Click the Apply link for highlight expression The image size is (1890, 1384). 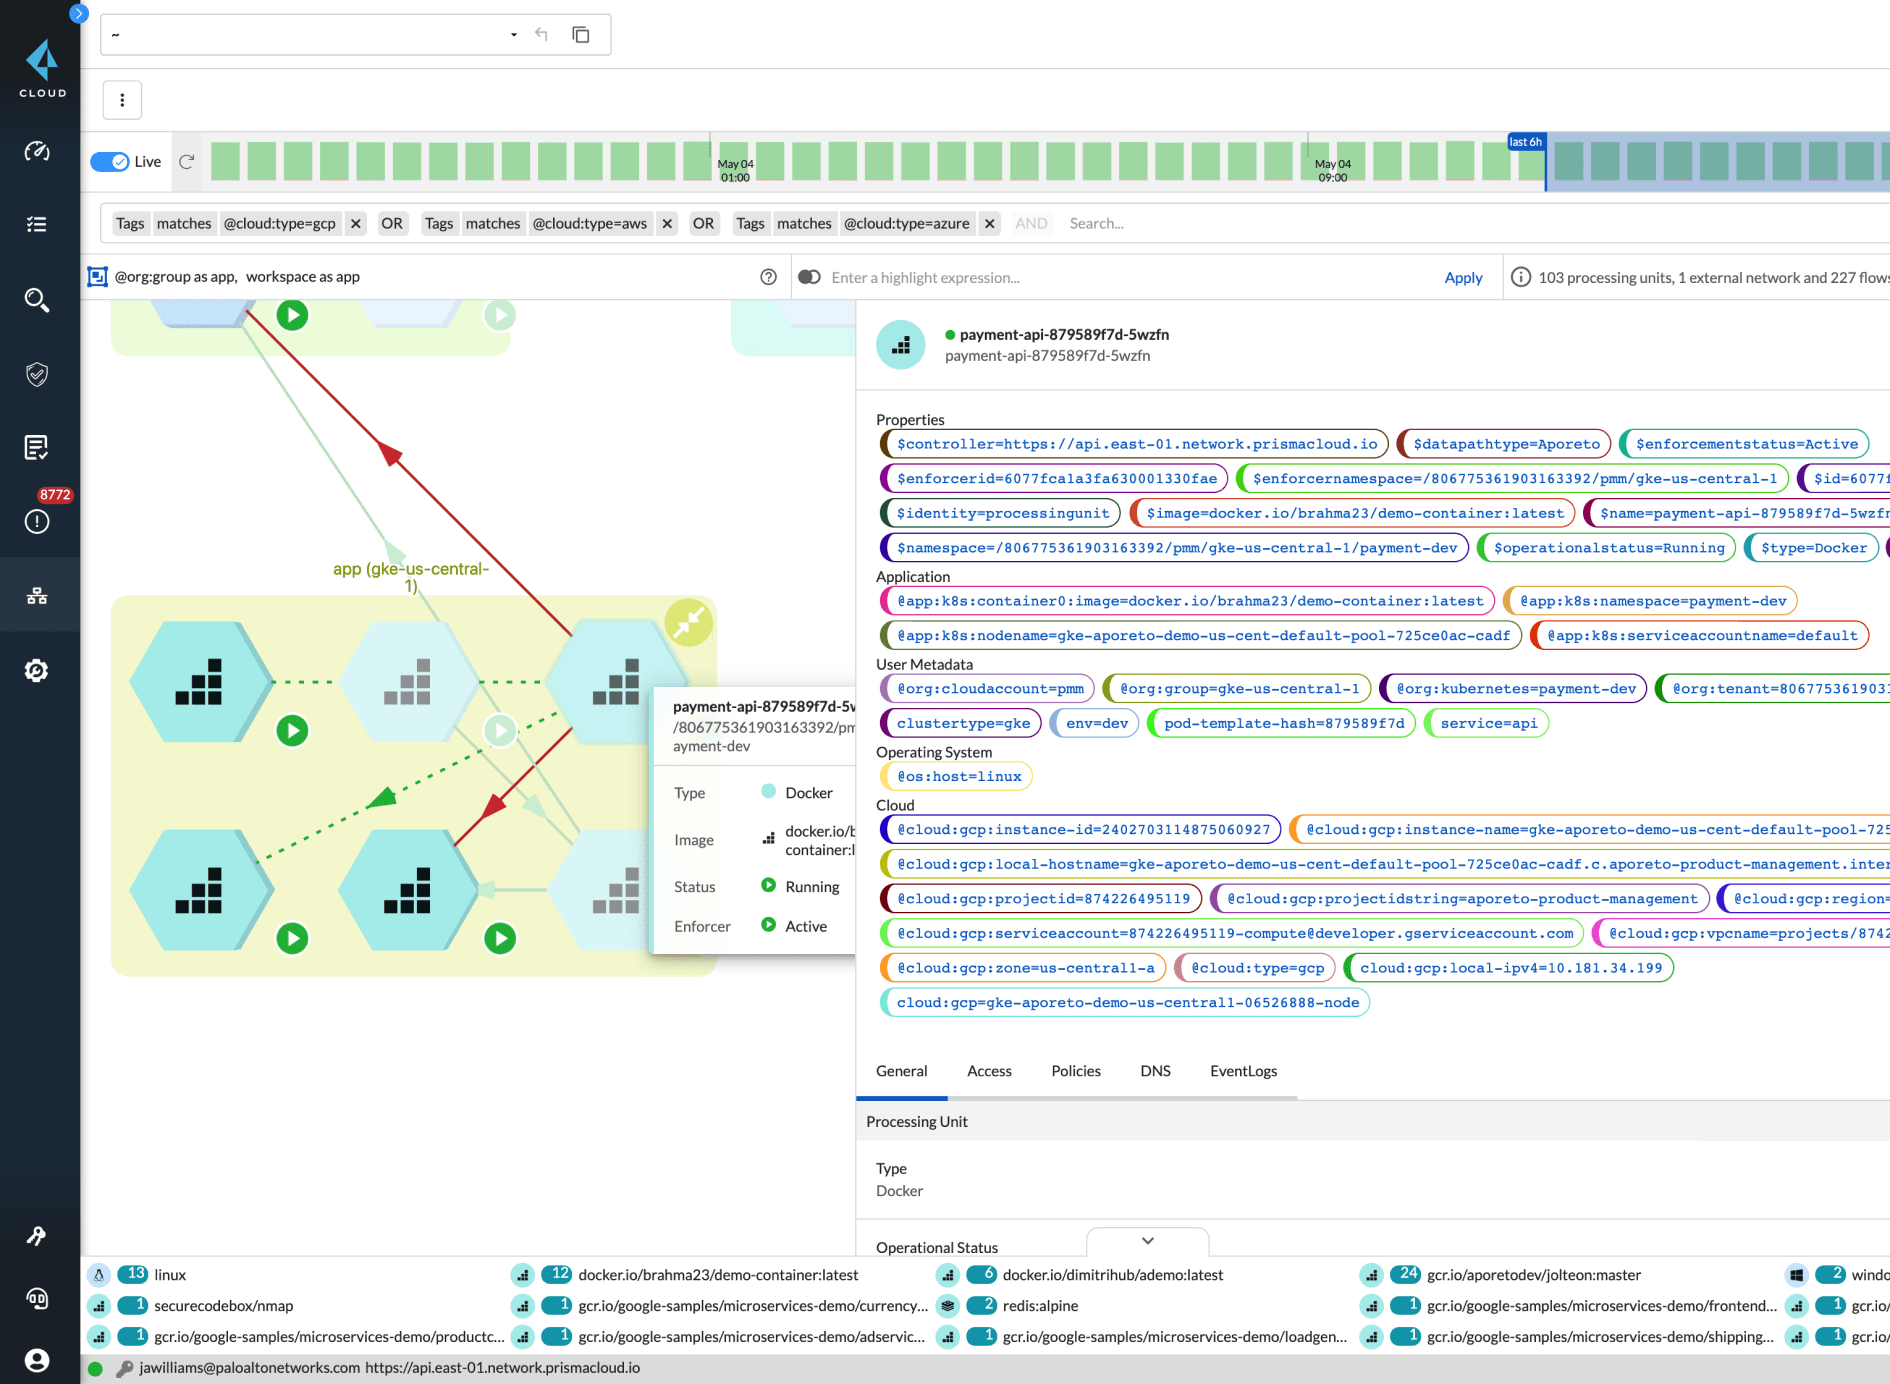[x=1463, y=277]
